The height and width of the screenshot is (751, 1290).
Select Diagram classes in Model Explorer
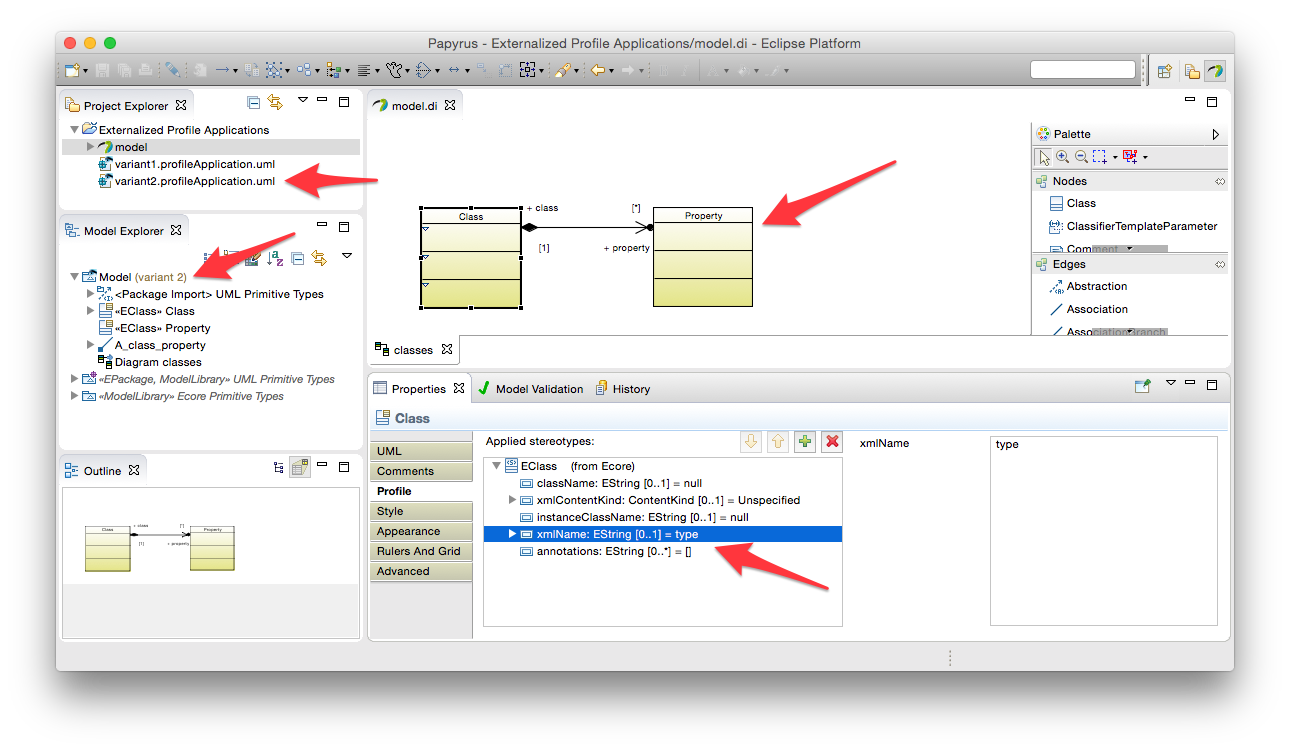click(x=150, y=362)
